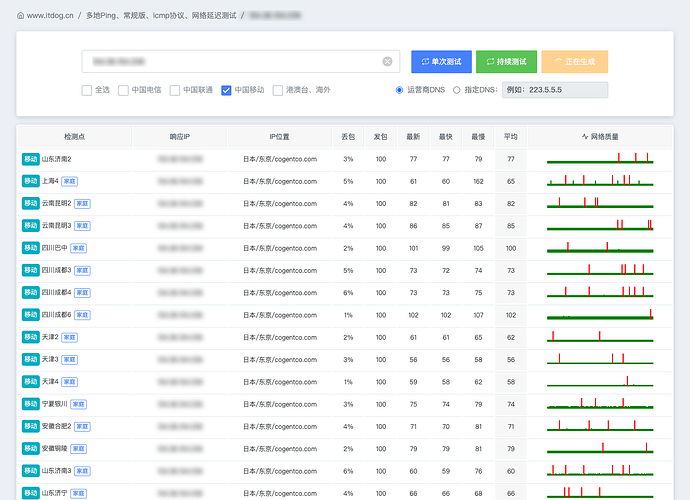
Task: Click the 正在生成 button
Action: (x=575, y=62)
